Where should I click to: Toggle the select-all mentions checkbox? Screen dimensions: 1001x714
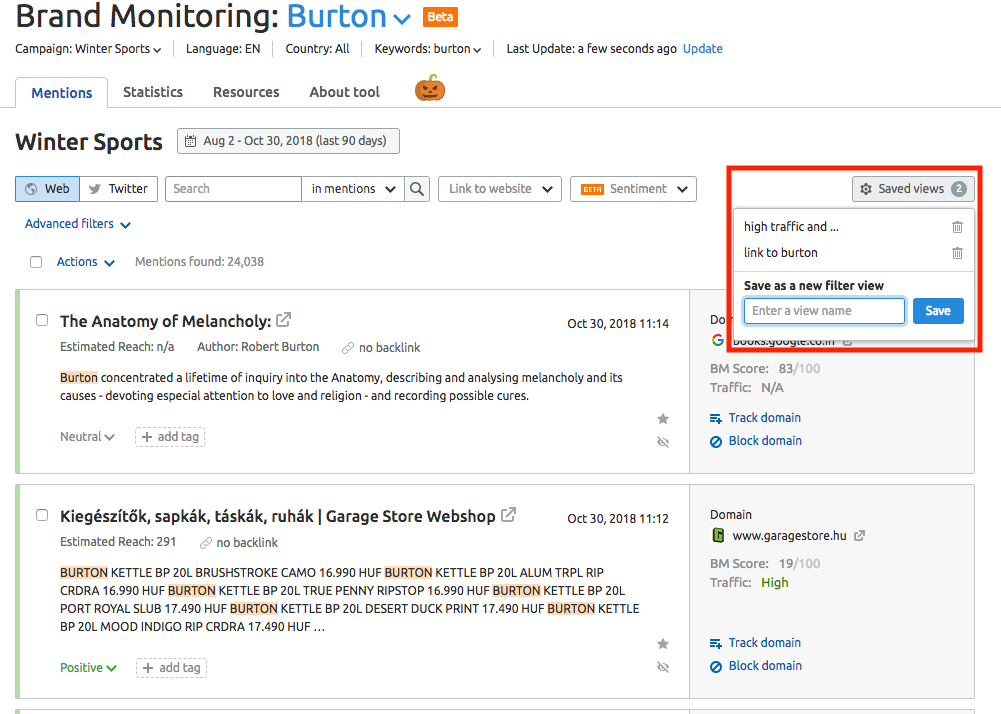coord(36,262)
